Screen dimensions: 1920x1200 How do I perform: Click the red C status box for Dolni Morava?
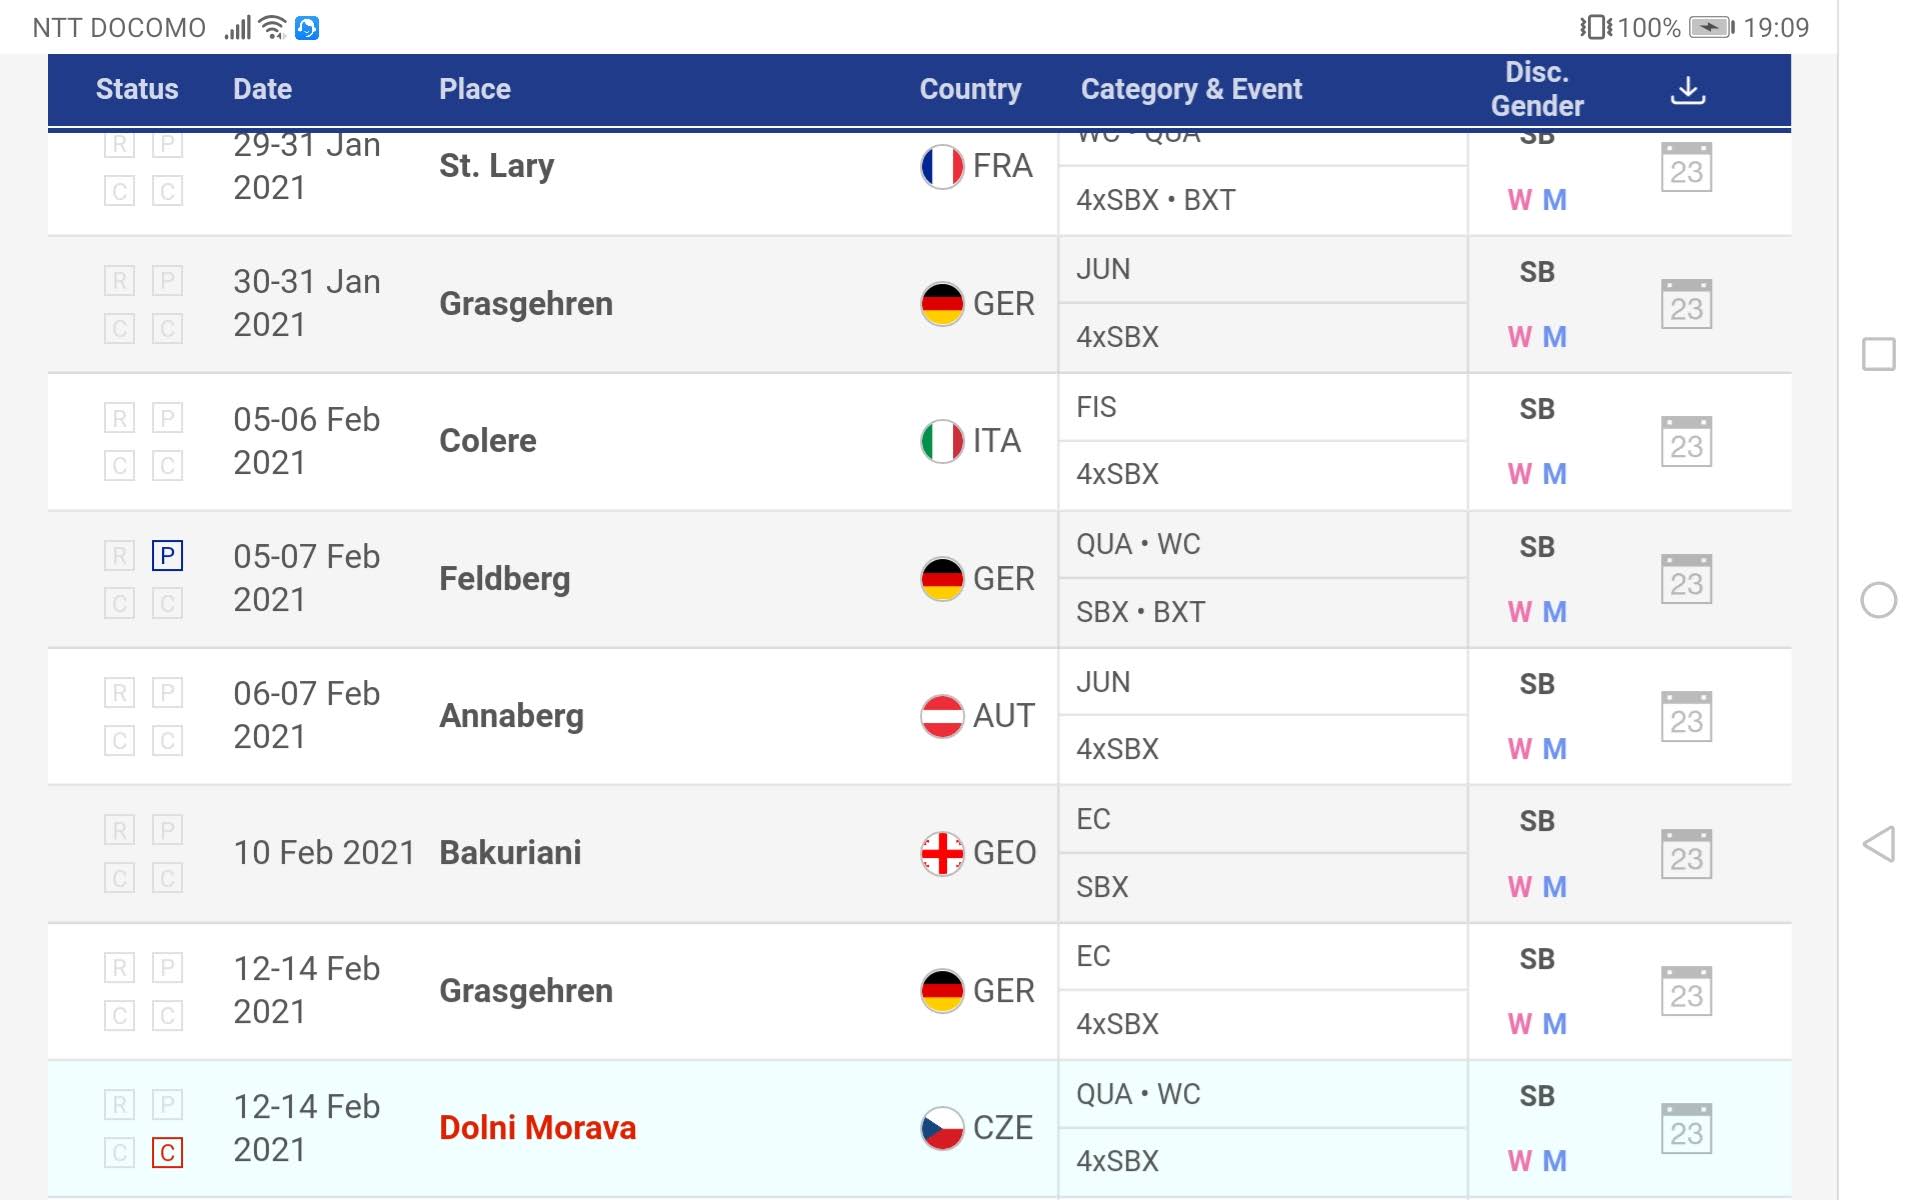[x=167, y=1153]
